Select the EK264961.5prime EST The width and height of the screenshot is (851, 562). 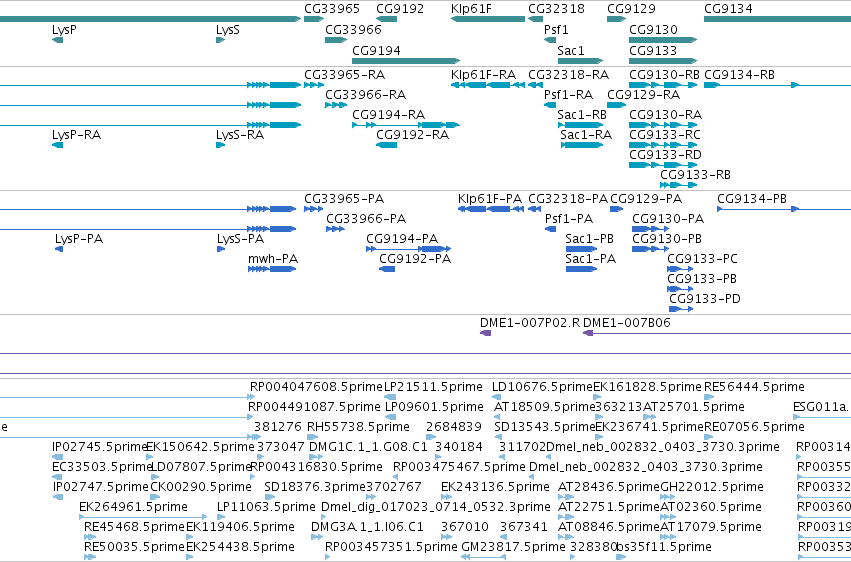143,518
